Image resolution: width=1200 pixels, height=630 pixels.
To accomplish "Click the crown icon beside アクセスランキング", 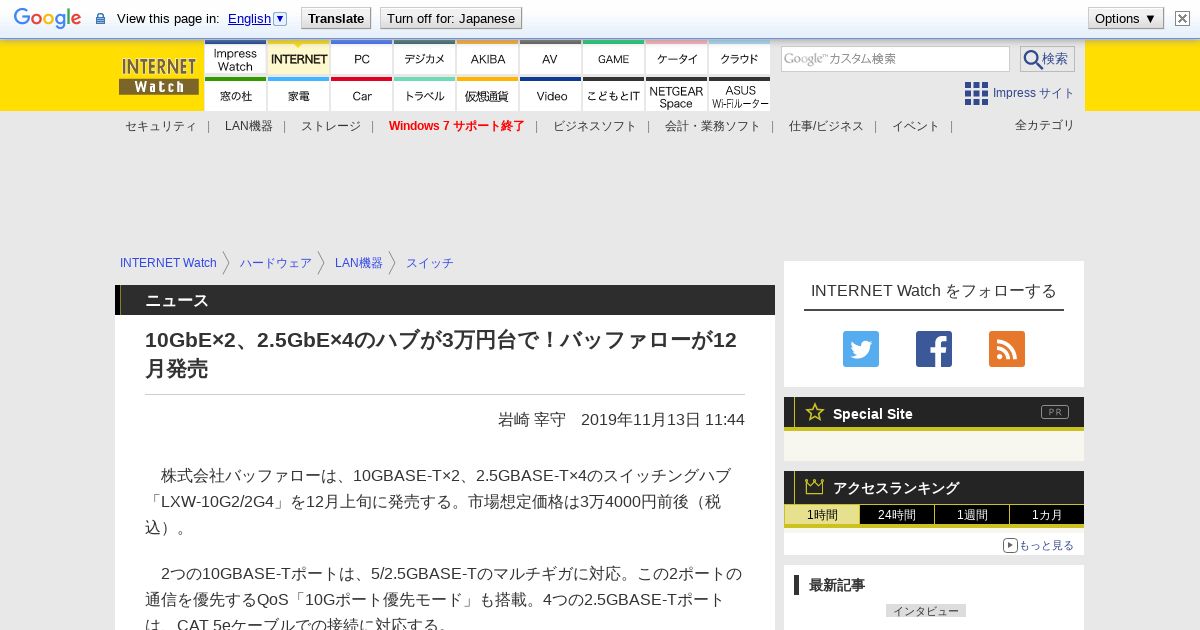I will (x=815, y=486).
